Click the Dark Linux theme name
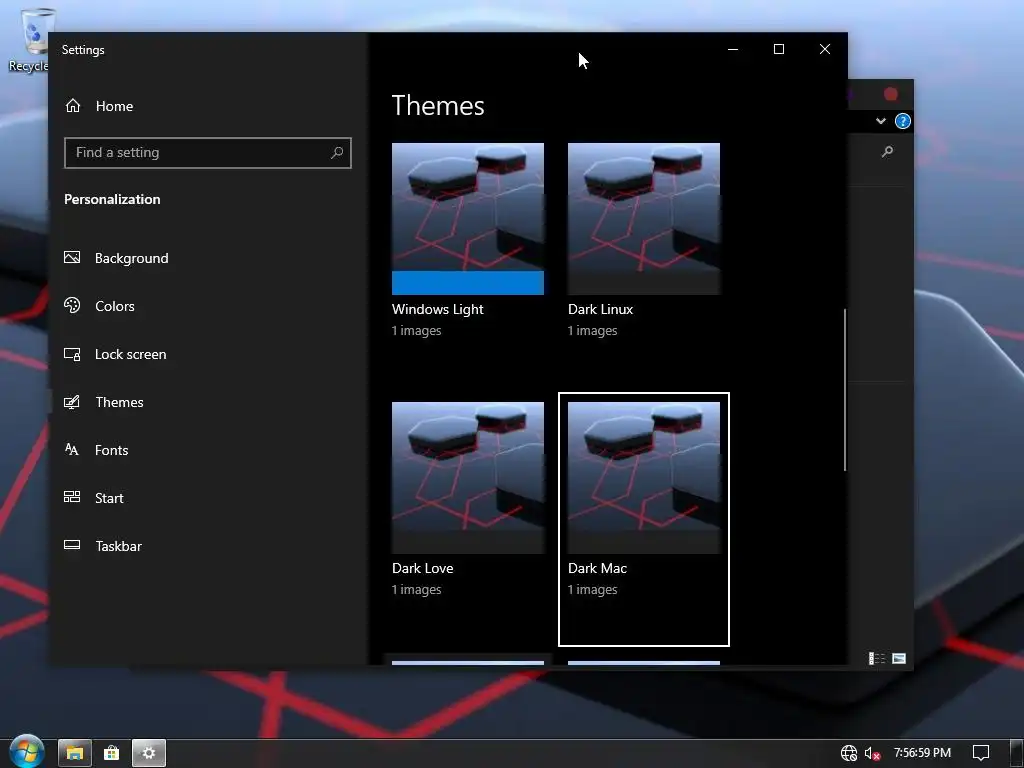The image size is (1024, 768). pyautogui.click(x=600, y=310)
